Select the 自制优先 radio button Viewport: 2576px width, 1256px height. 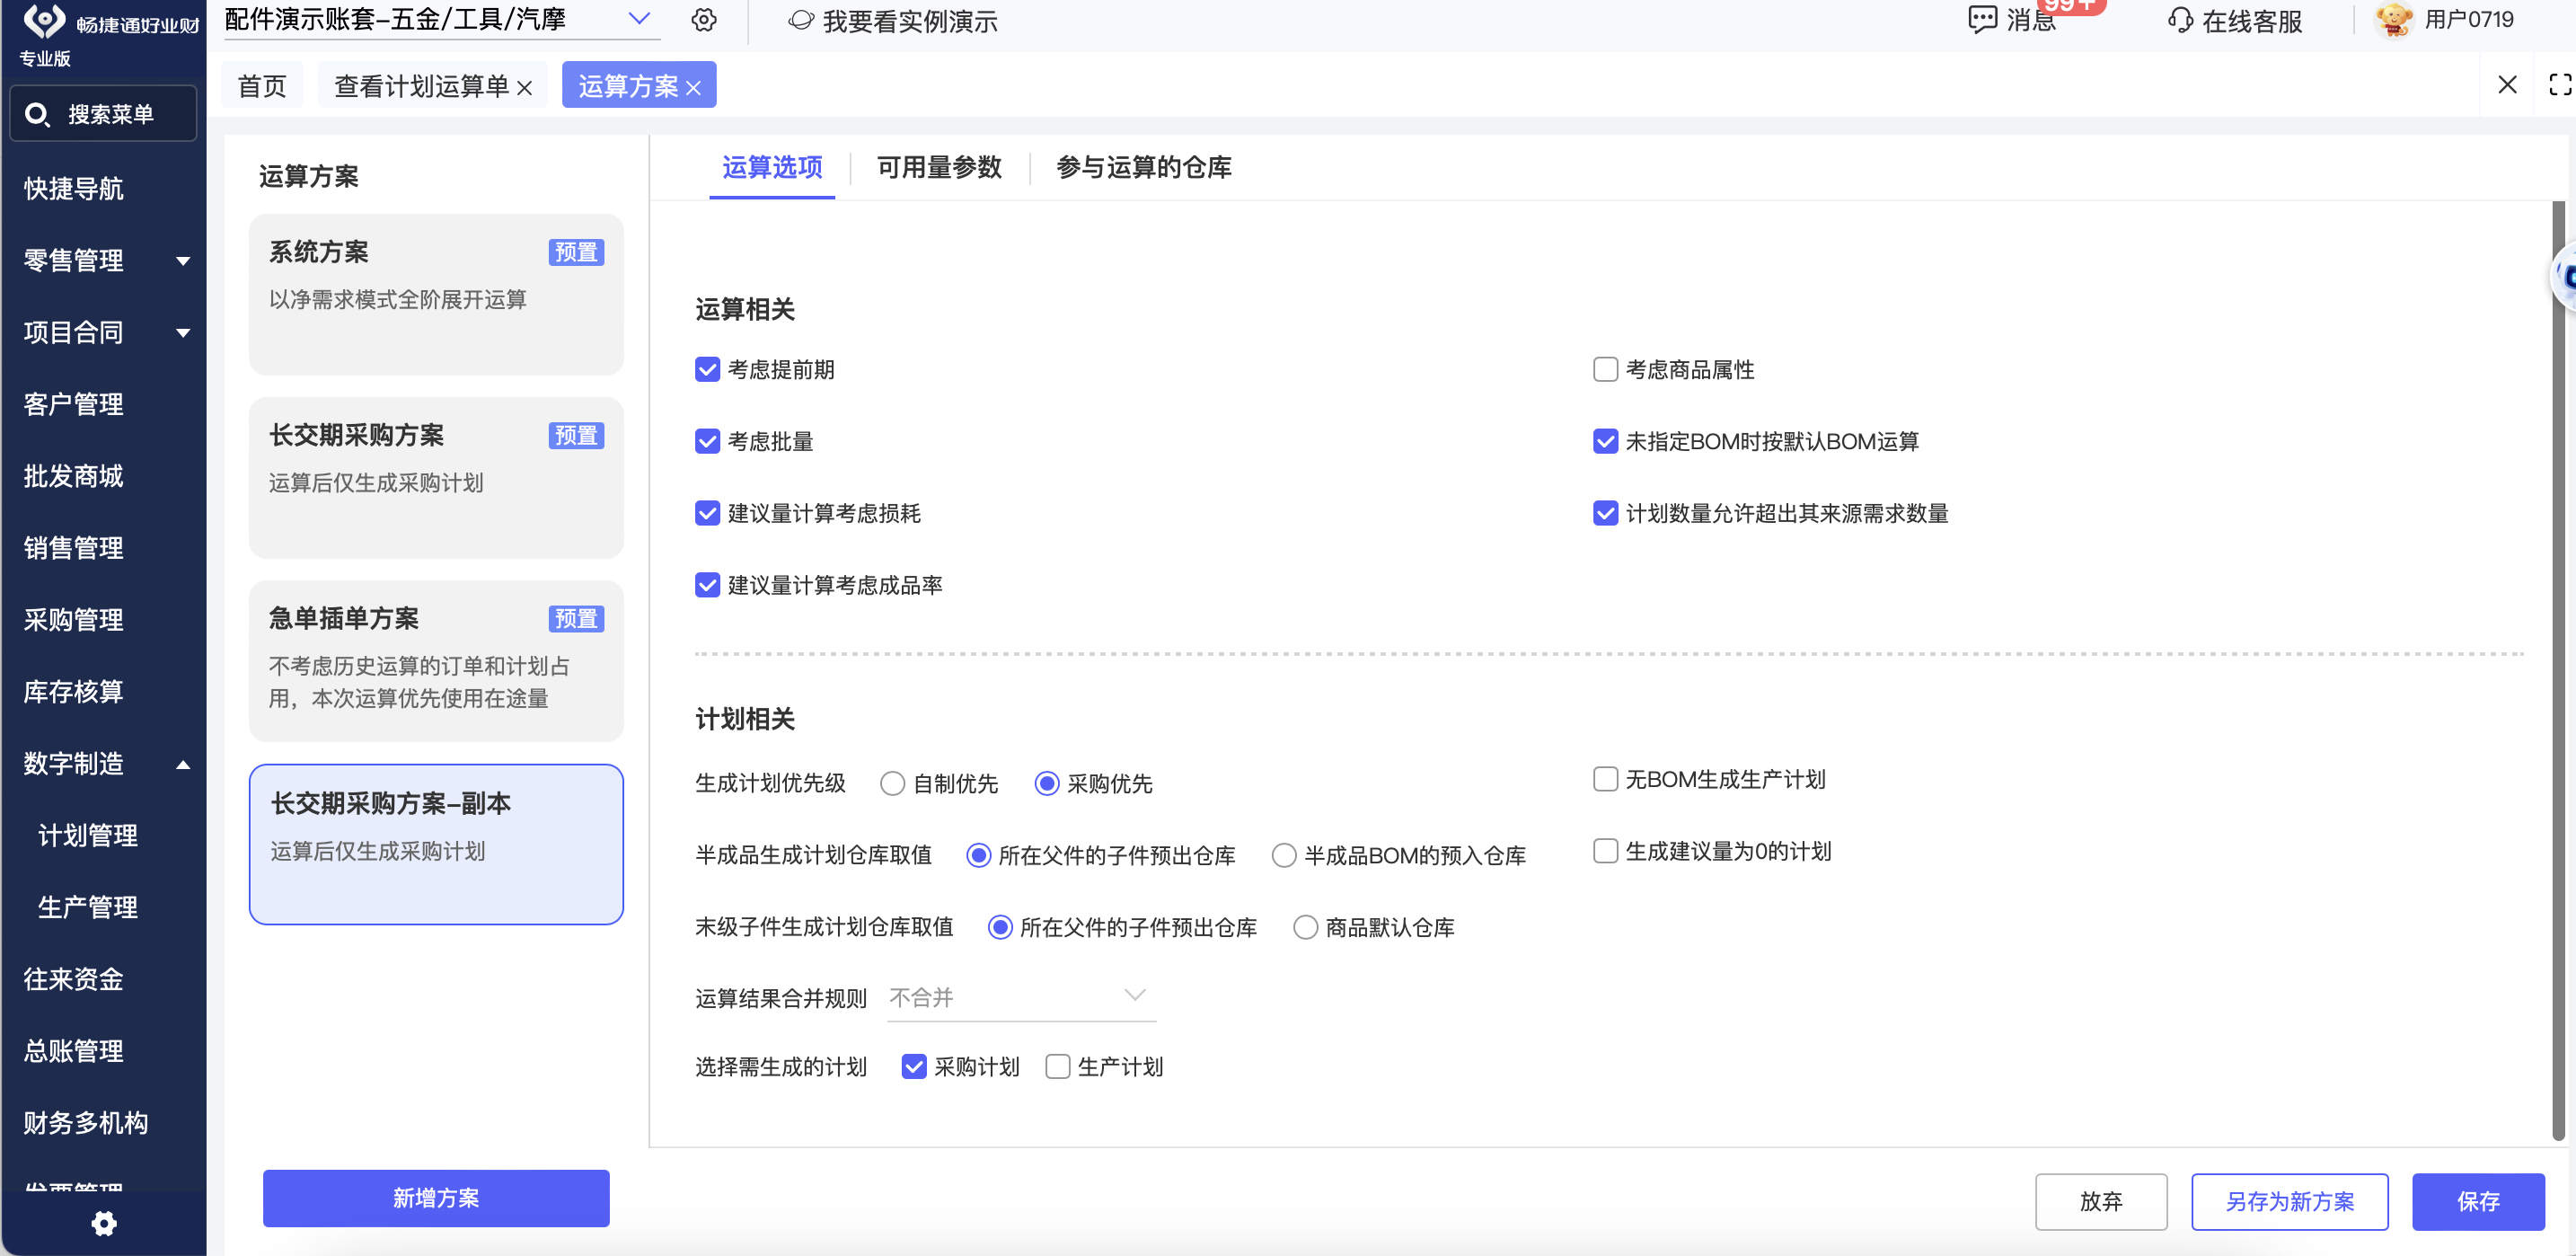[892, 783]
